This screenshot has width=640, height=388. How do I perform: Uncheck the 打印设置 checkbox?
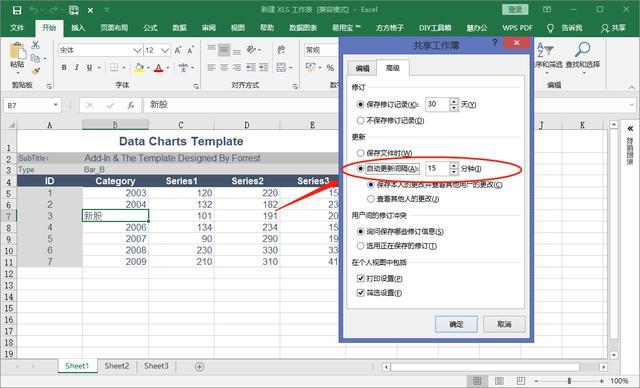[x=360, y=278]
